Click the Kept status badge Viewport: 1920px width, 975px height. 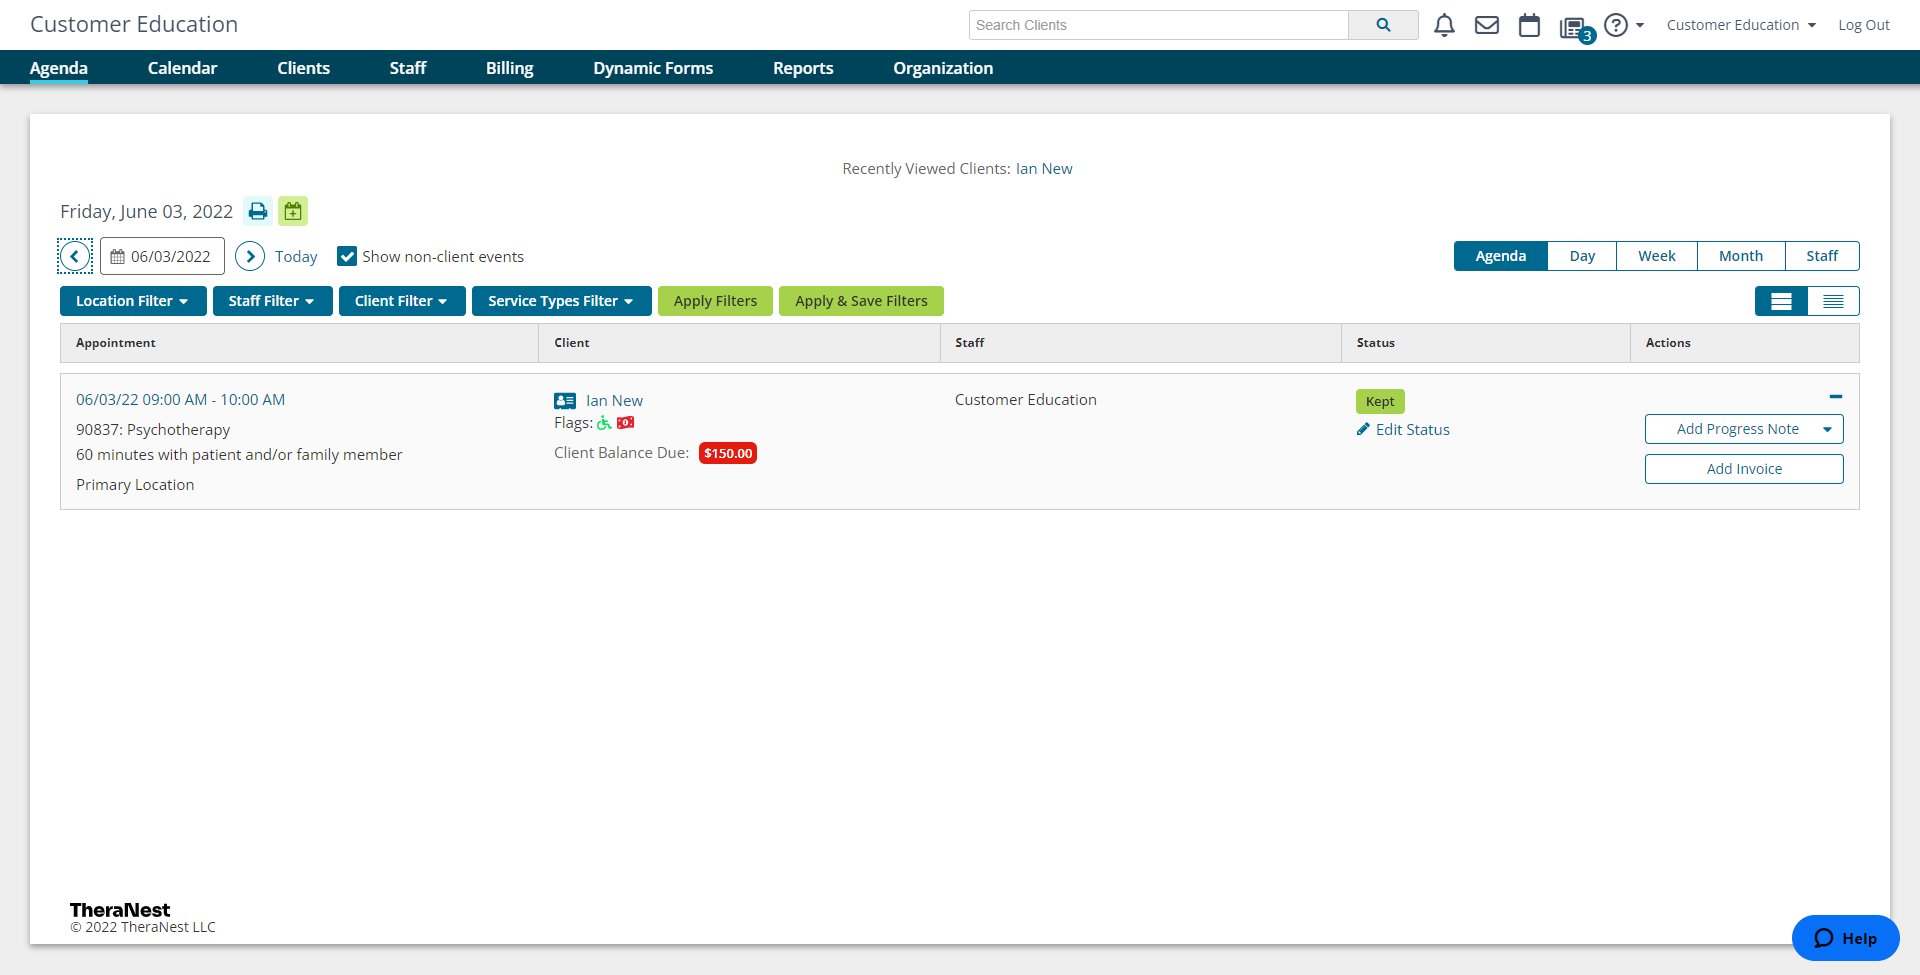tap(1380, 401)
